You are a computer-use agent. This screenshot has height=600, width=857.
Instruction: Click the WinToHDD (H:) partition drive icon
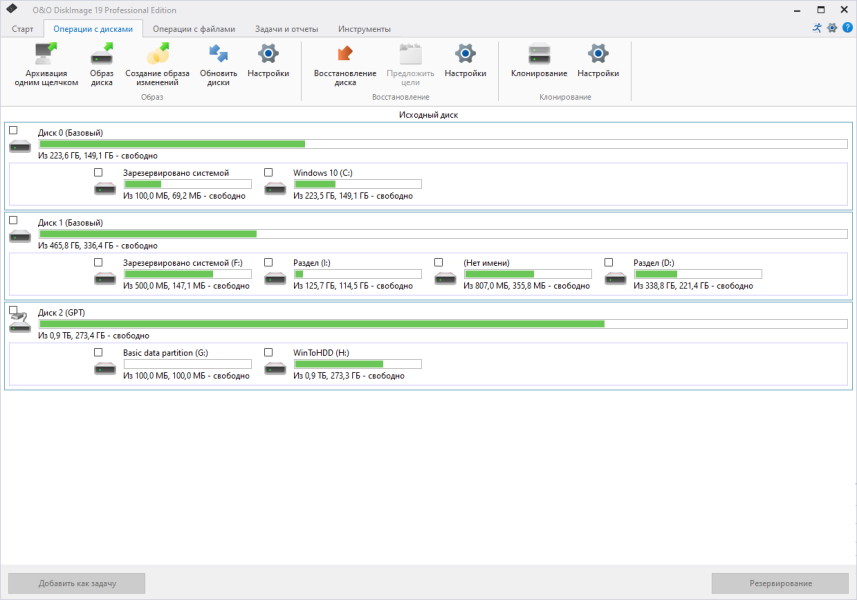click(x=275, y=369)
